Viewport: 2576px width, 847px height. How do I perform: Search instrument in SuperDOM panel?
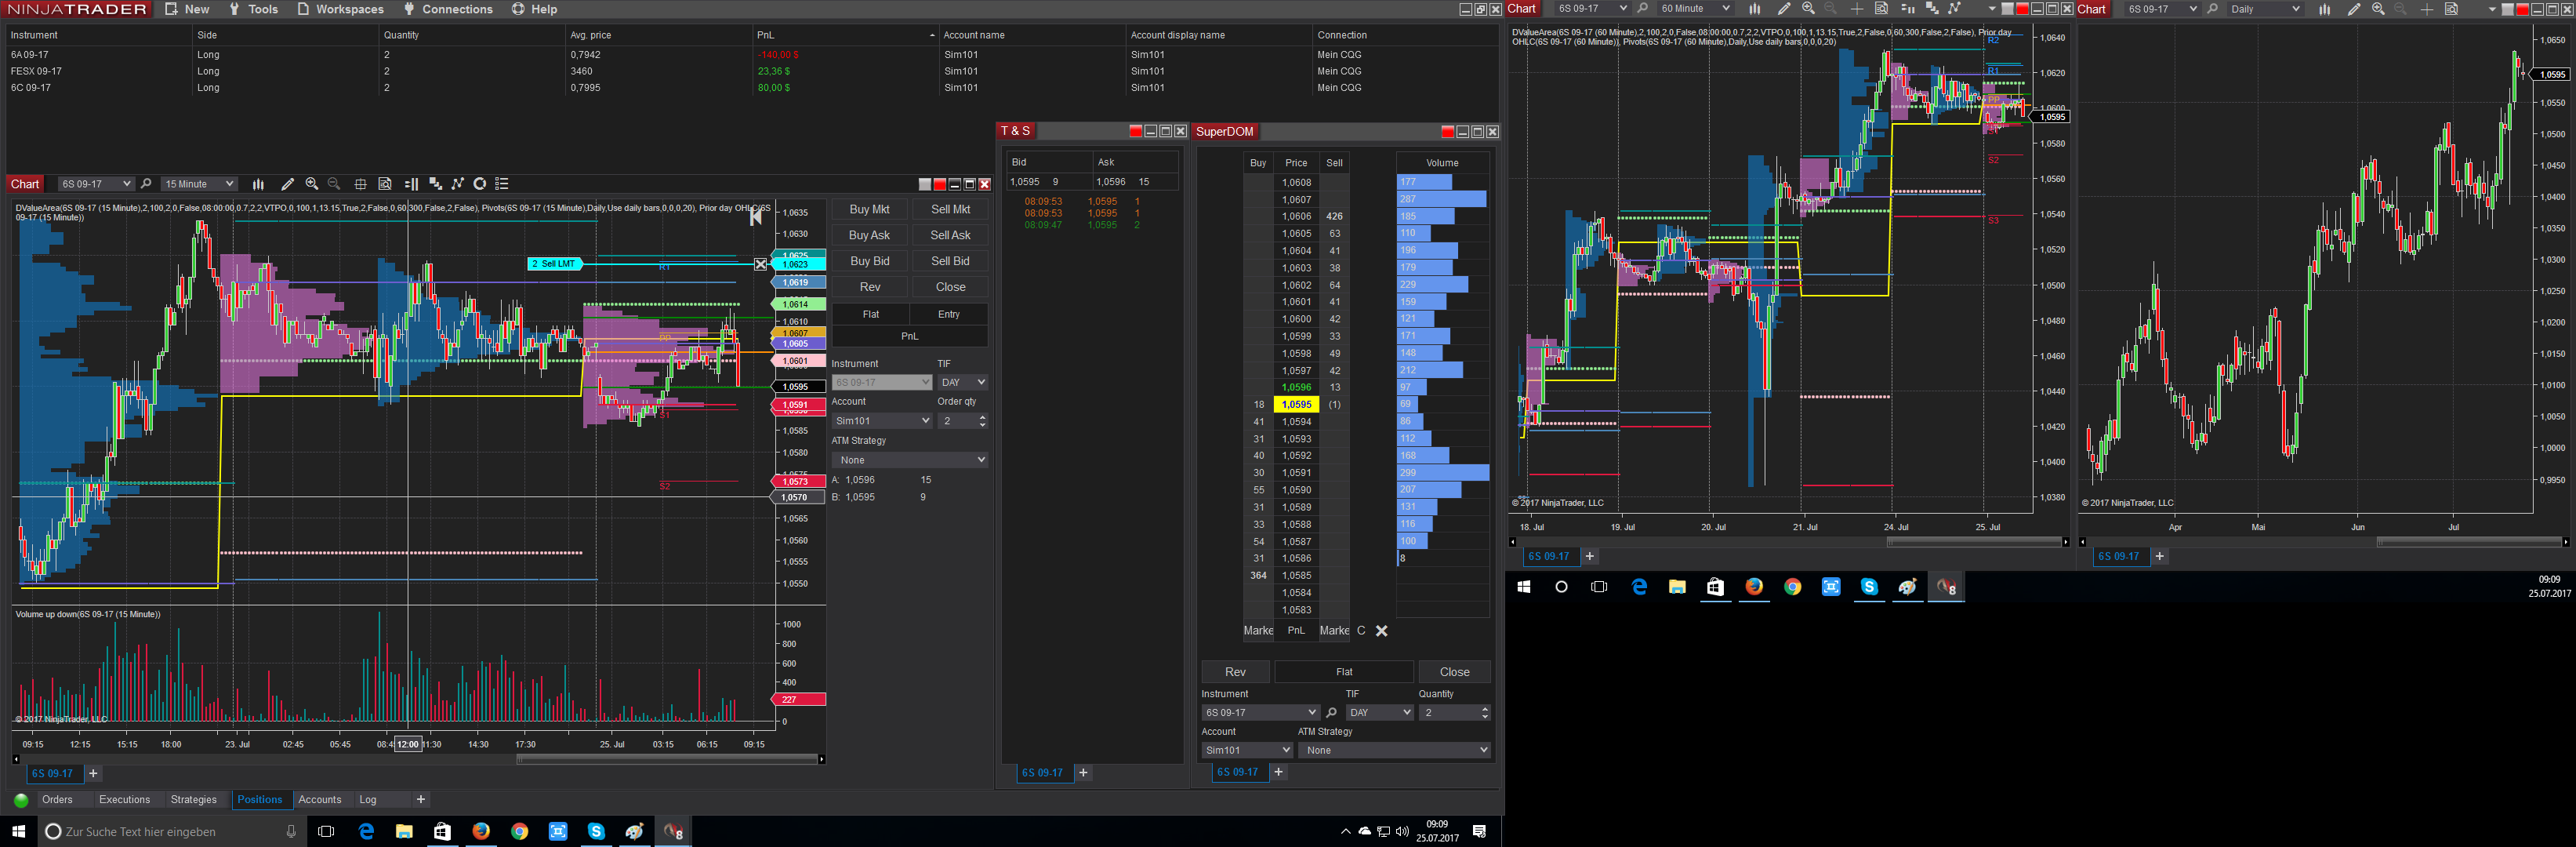coord(1331,713)
